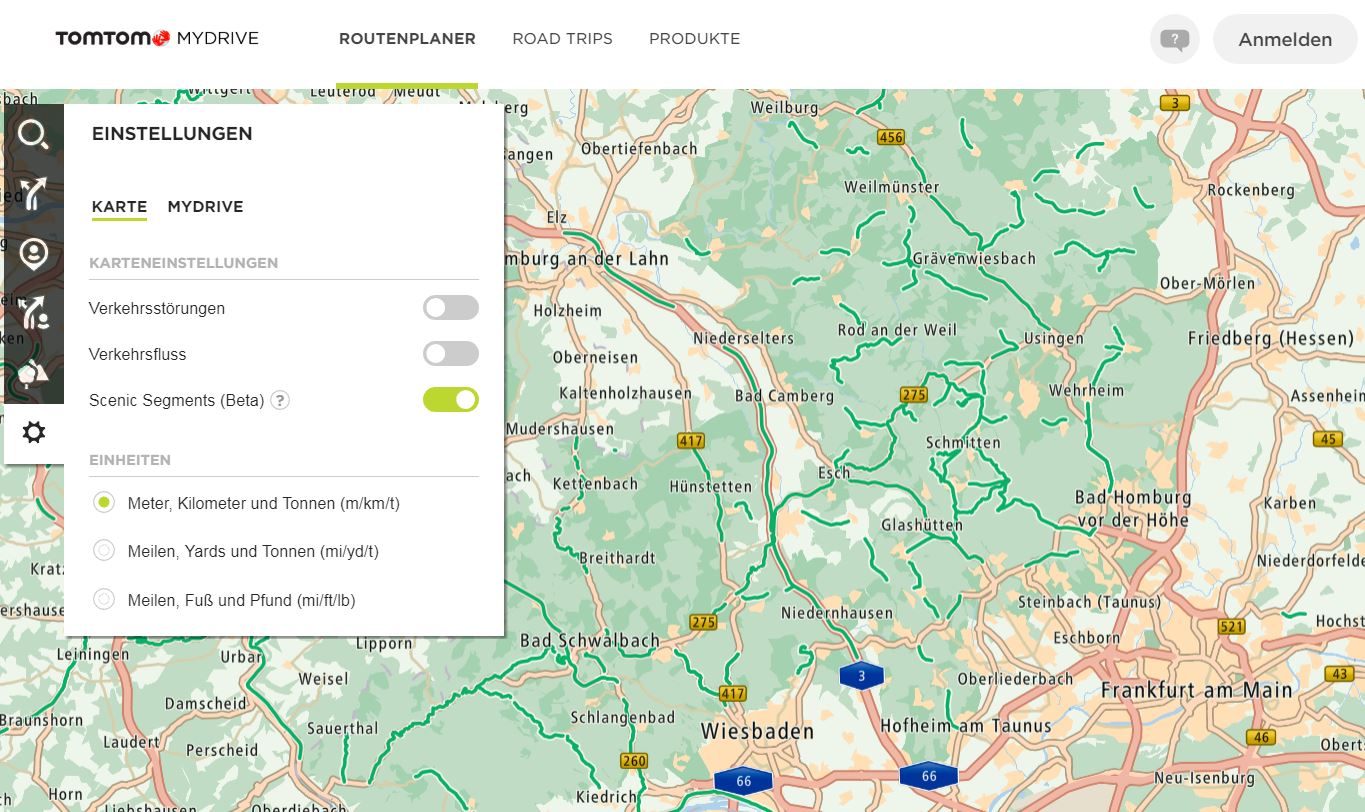
Task: Select Meilen, Yards und Tonnen units
Action: click(x=104, y=551)
